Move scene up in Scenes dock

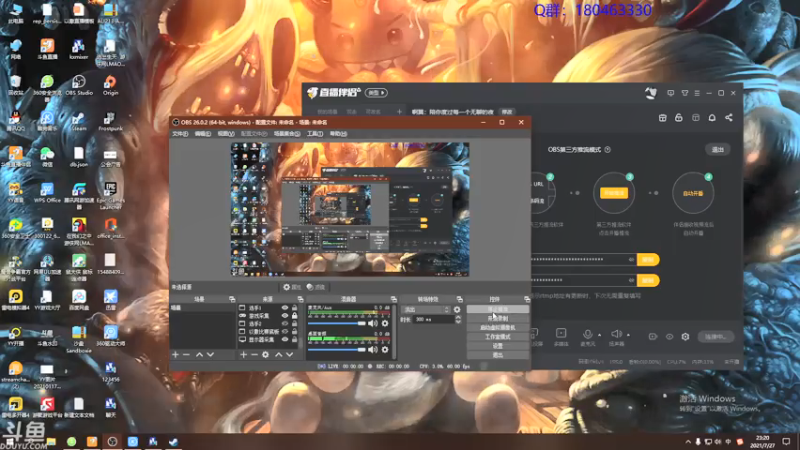coord(199,355)
